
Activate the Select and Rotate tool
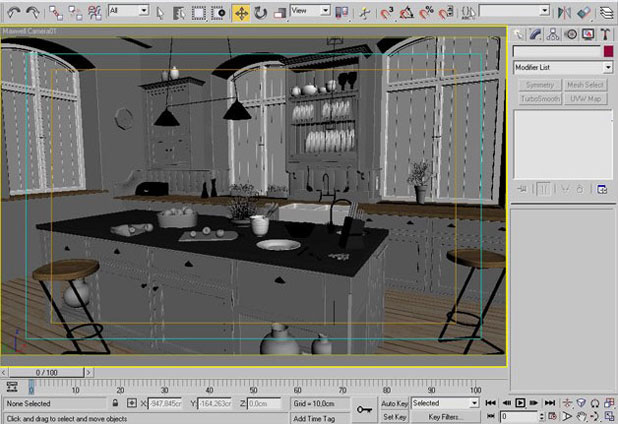pos(261,13)
